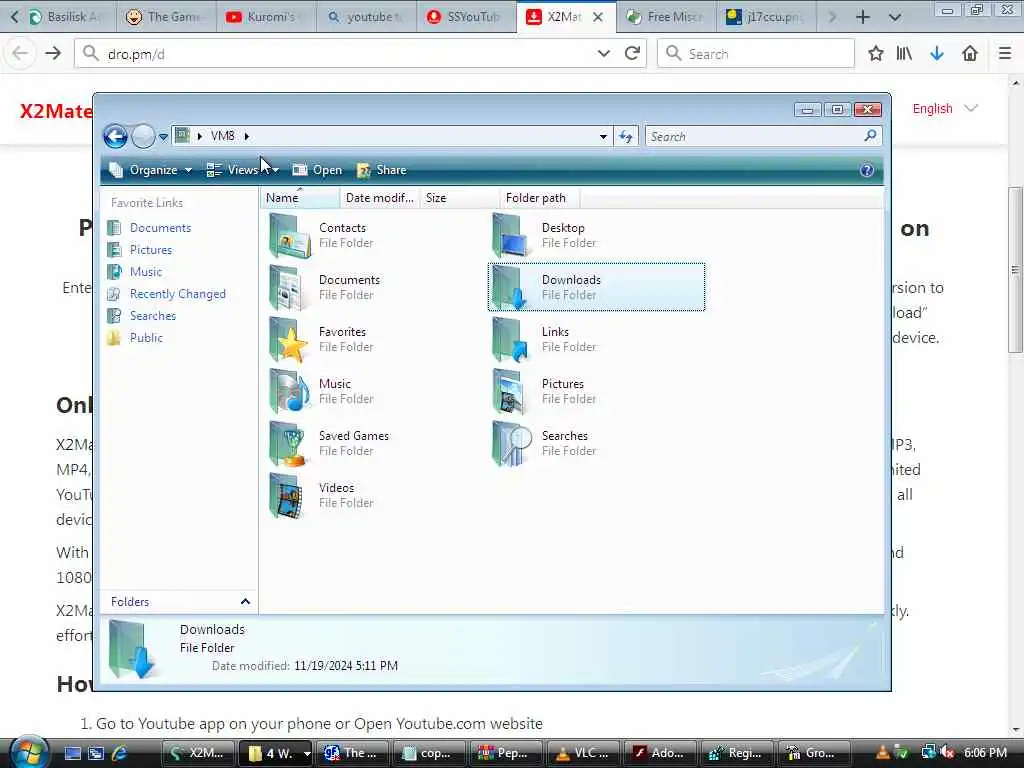Open Music in Favorite Links
Screen dimensions: 1024x768
coord(146,272)
